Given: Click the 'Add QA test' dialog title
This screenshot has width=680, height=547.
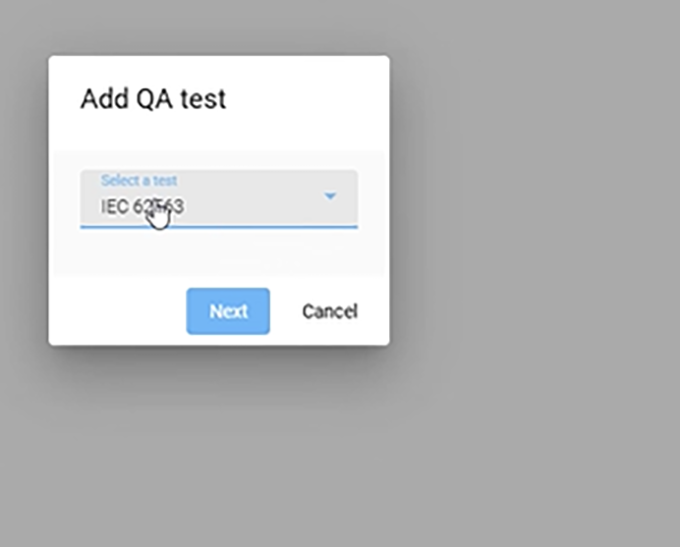Looking at the screenshot, I should coord(153,99).
